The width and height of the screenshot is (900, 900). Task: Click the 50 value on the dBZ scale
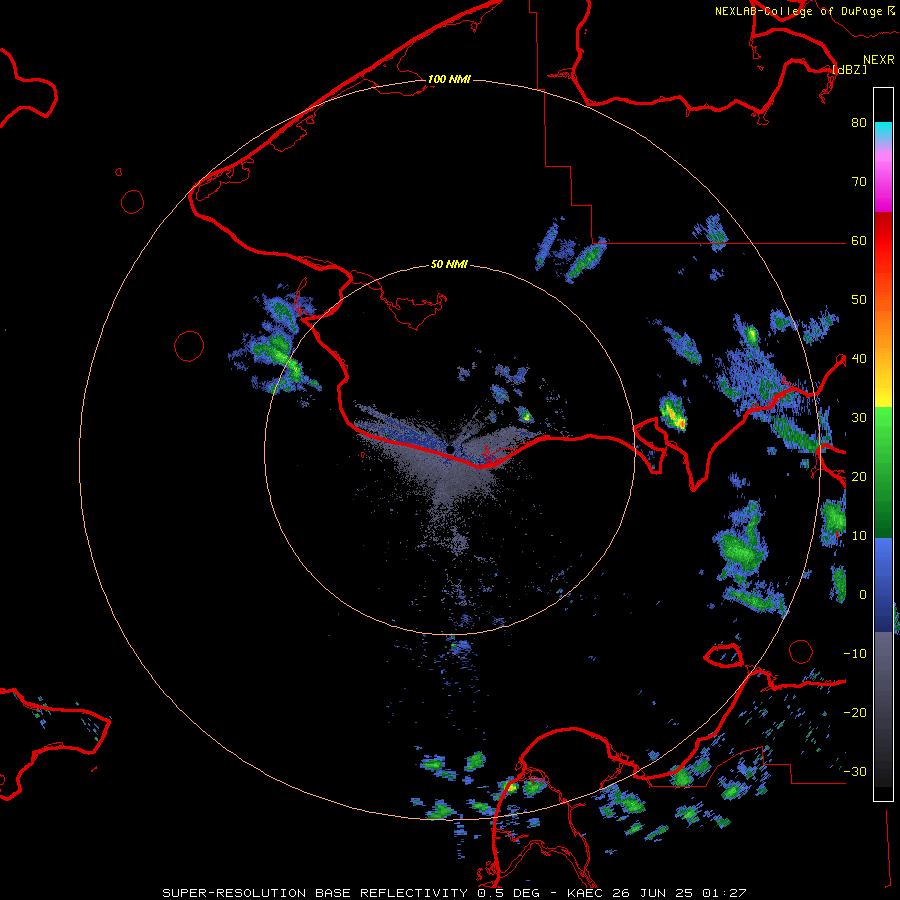click(x=859, y=300)
